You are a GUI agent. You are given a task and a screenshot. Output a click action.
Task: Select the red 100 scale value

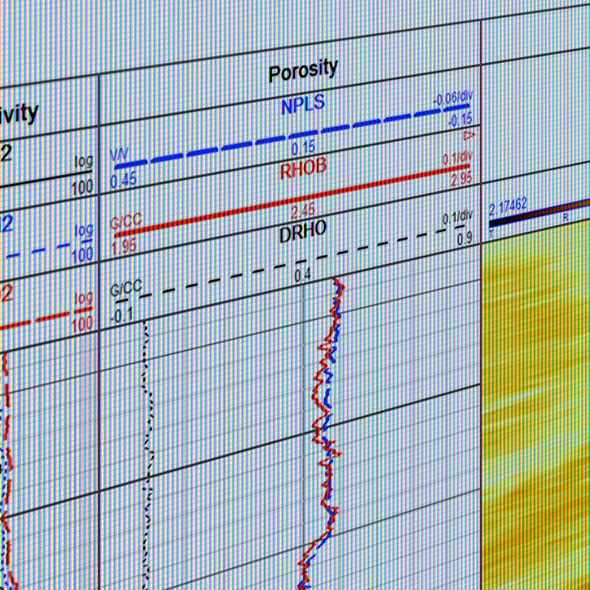(x=82, y=324)
